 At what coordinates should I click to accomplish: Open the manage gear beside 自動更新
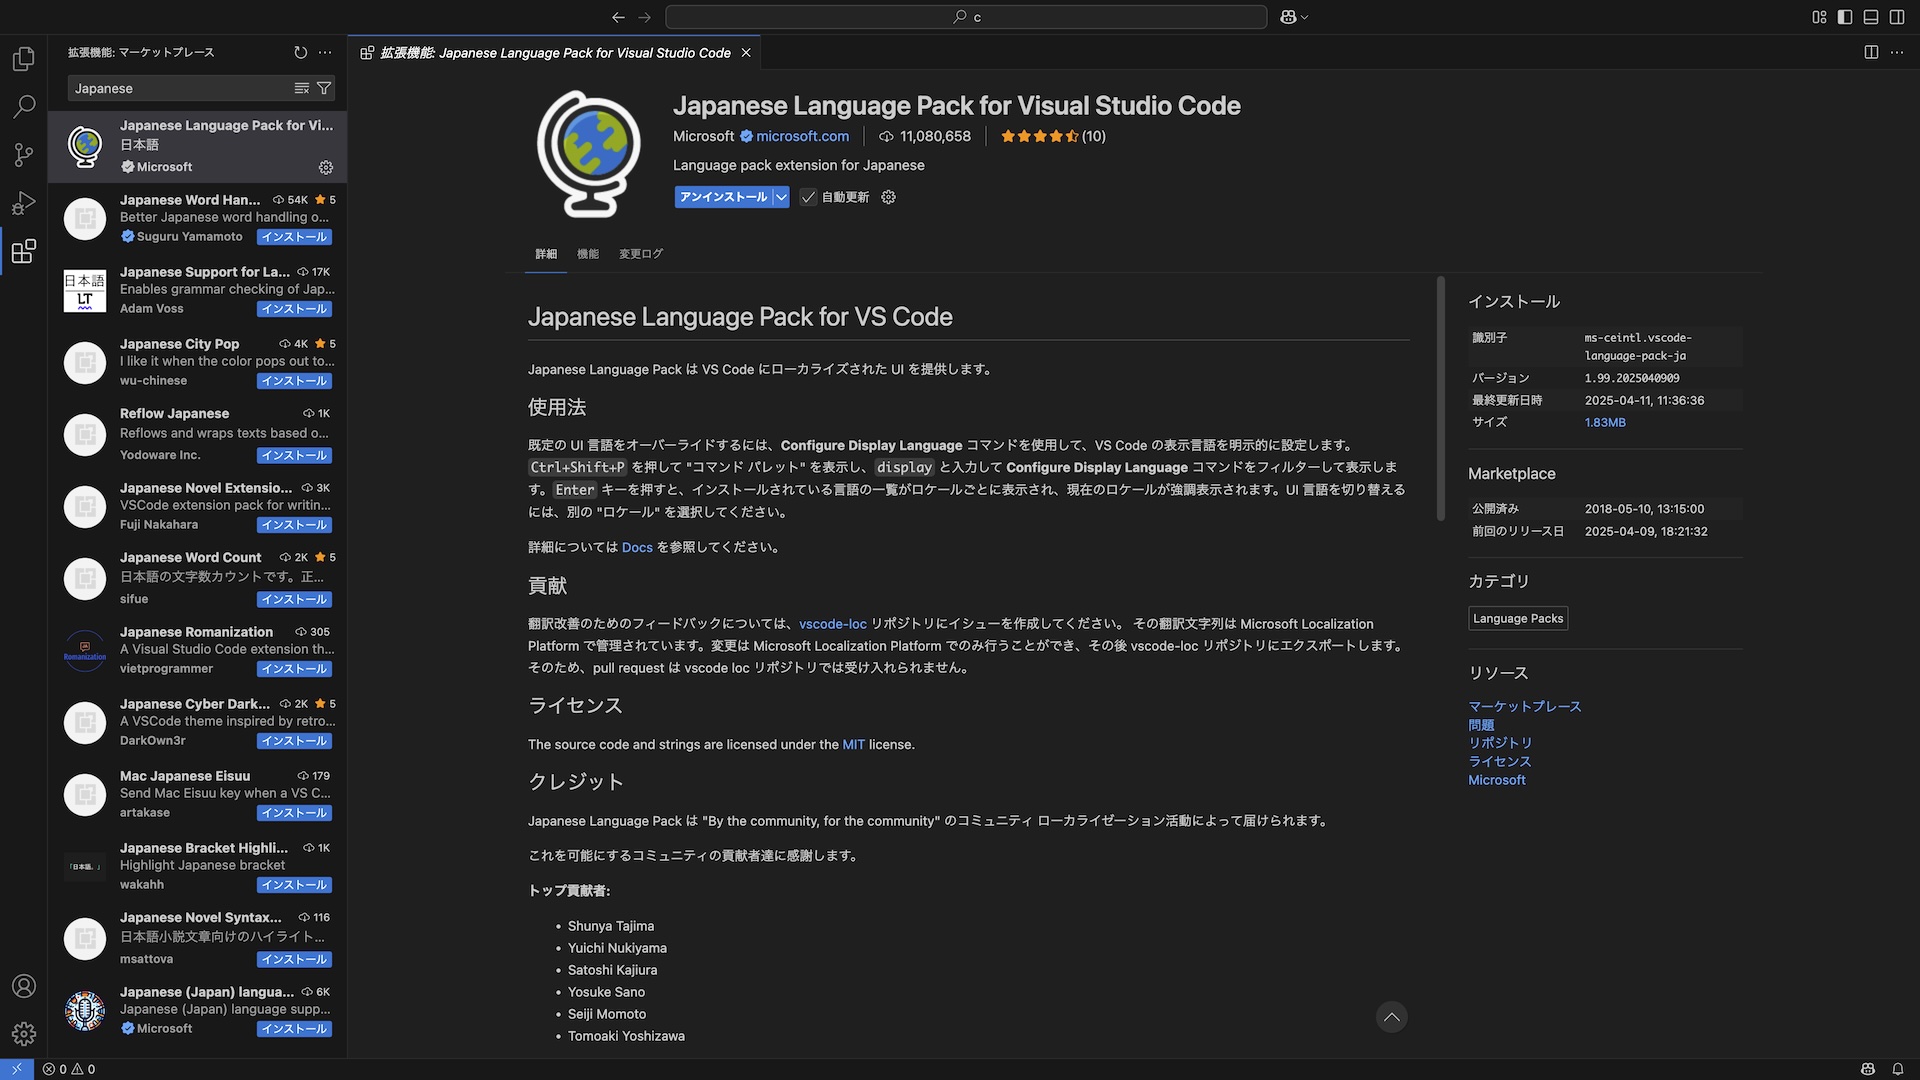pos(888,197)
